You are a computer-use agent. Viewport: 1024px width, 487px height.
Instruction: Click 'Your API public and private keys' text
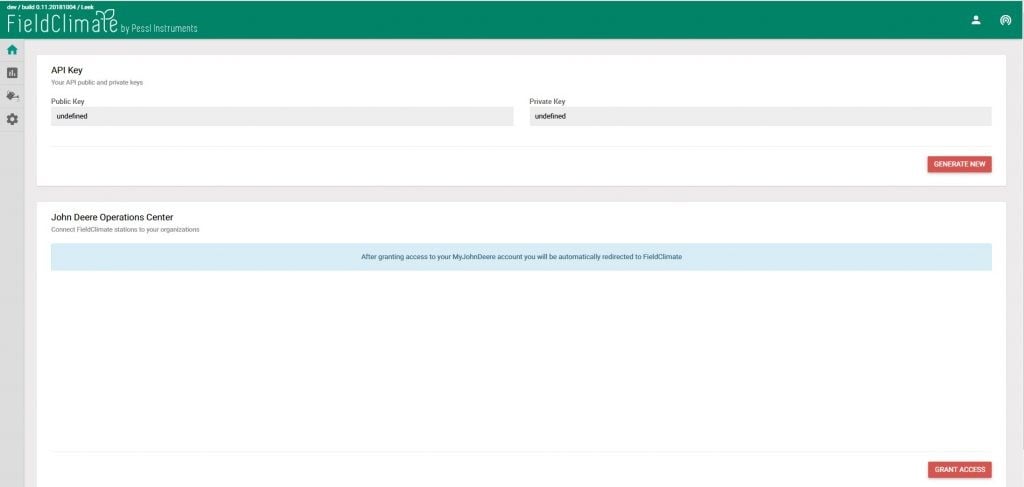(97, 83)
